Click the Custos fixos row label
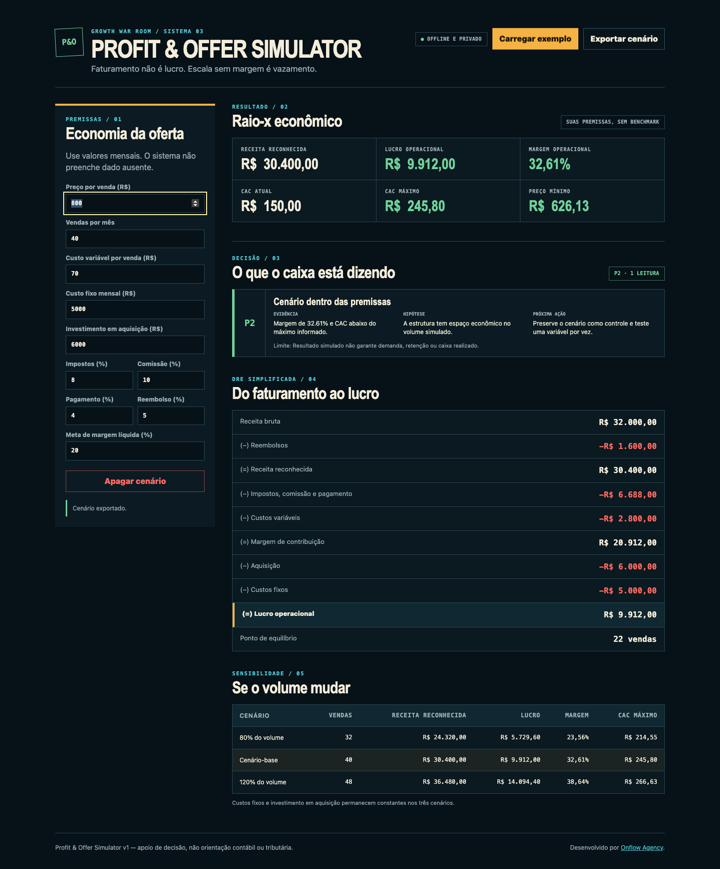720x869 pixels. [x=264, y=590]
